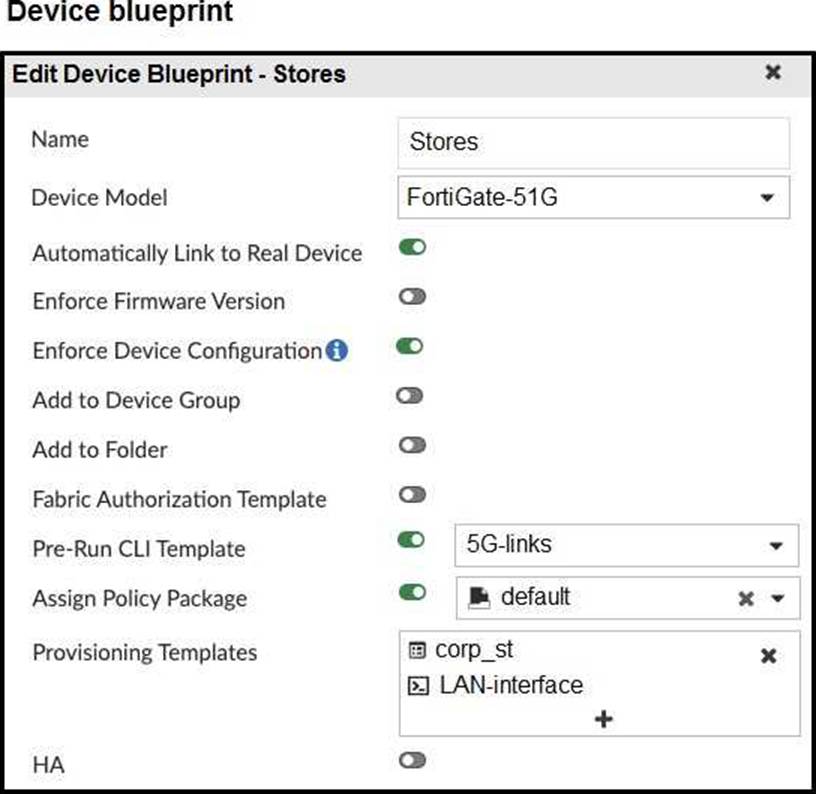Click the Name input field containing Stores
816x794 pixels.
tap(592, 142)
